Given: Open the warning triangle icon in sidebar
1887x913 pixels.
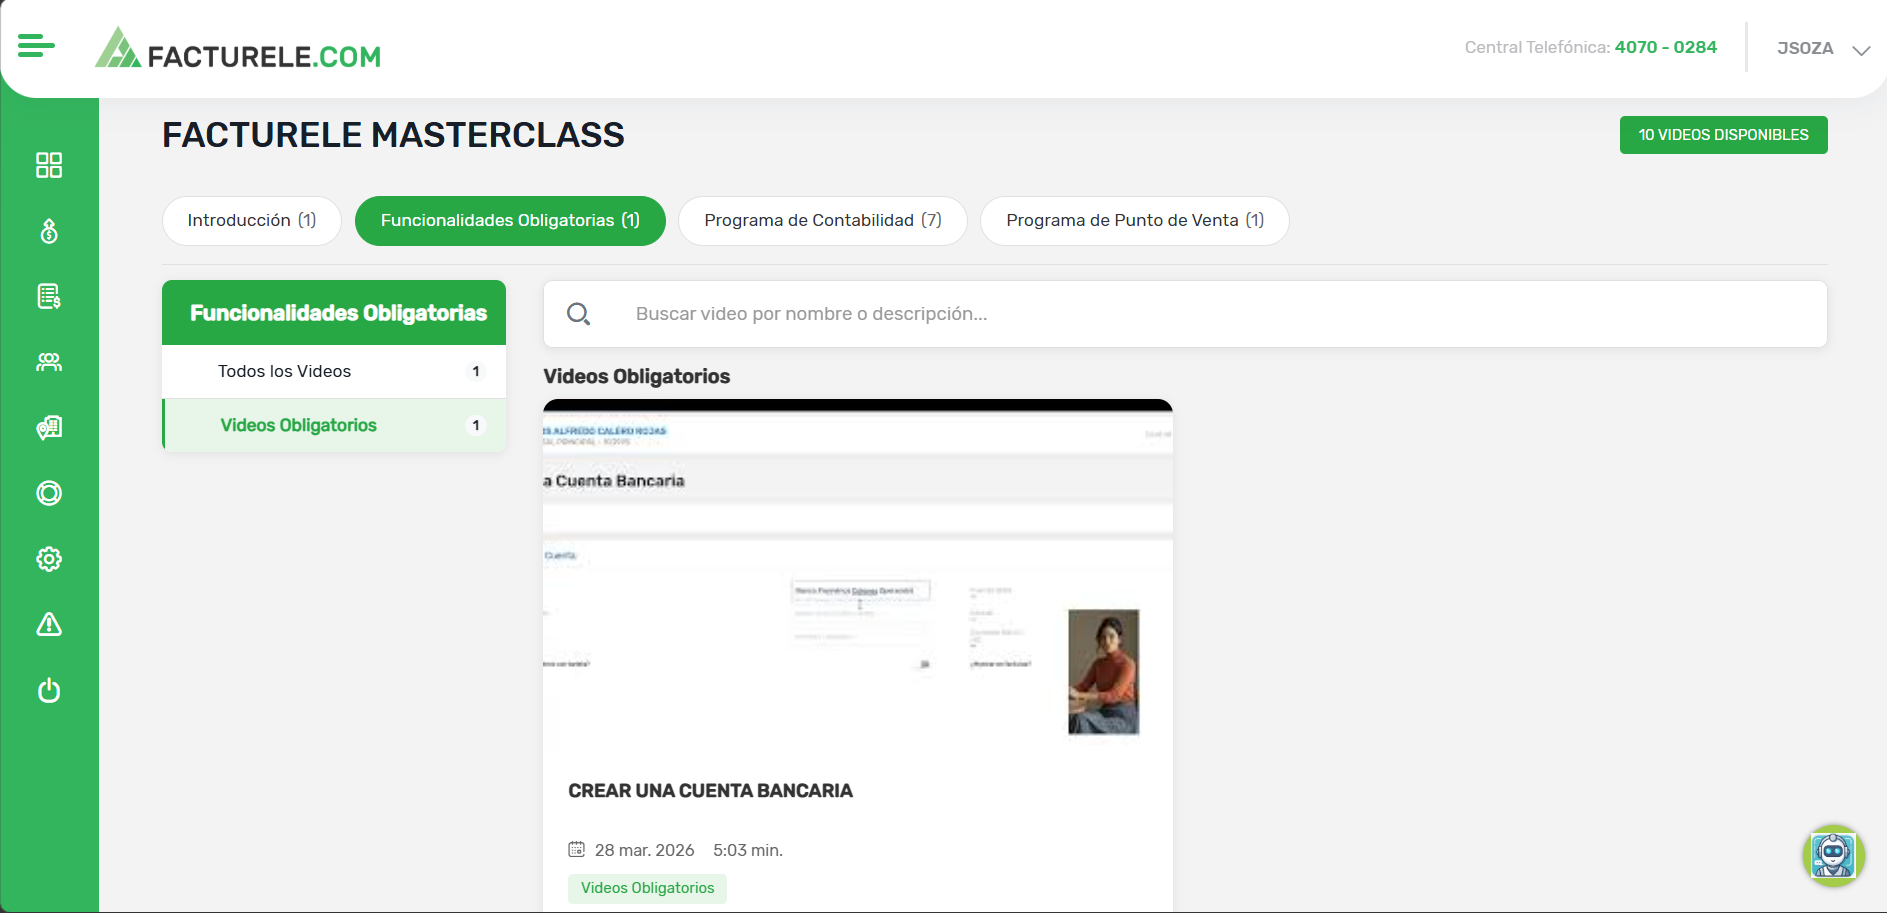Looking at the screenshot, I should coord(49,624).
